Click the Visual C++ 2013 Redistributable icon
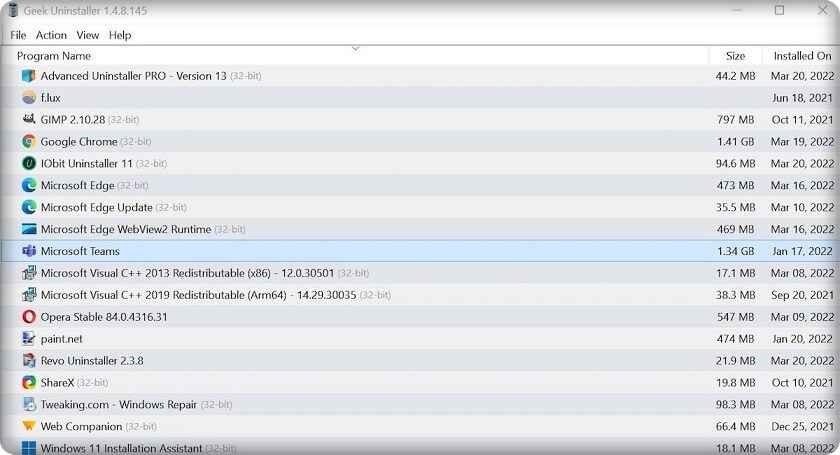840x455 pixels. tap(29, 273)
